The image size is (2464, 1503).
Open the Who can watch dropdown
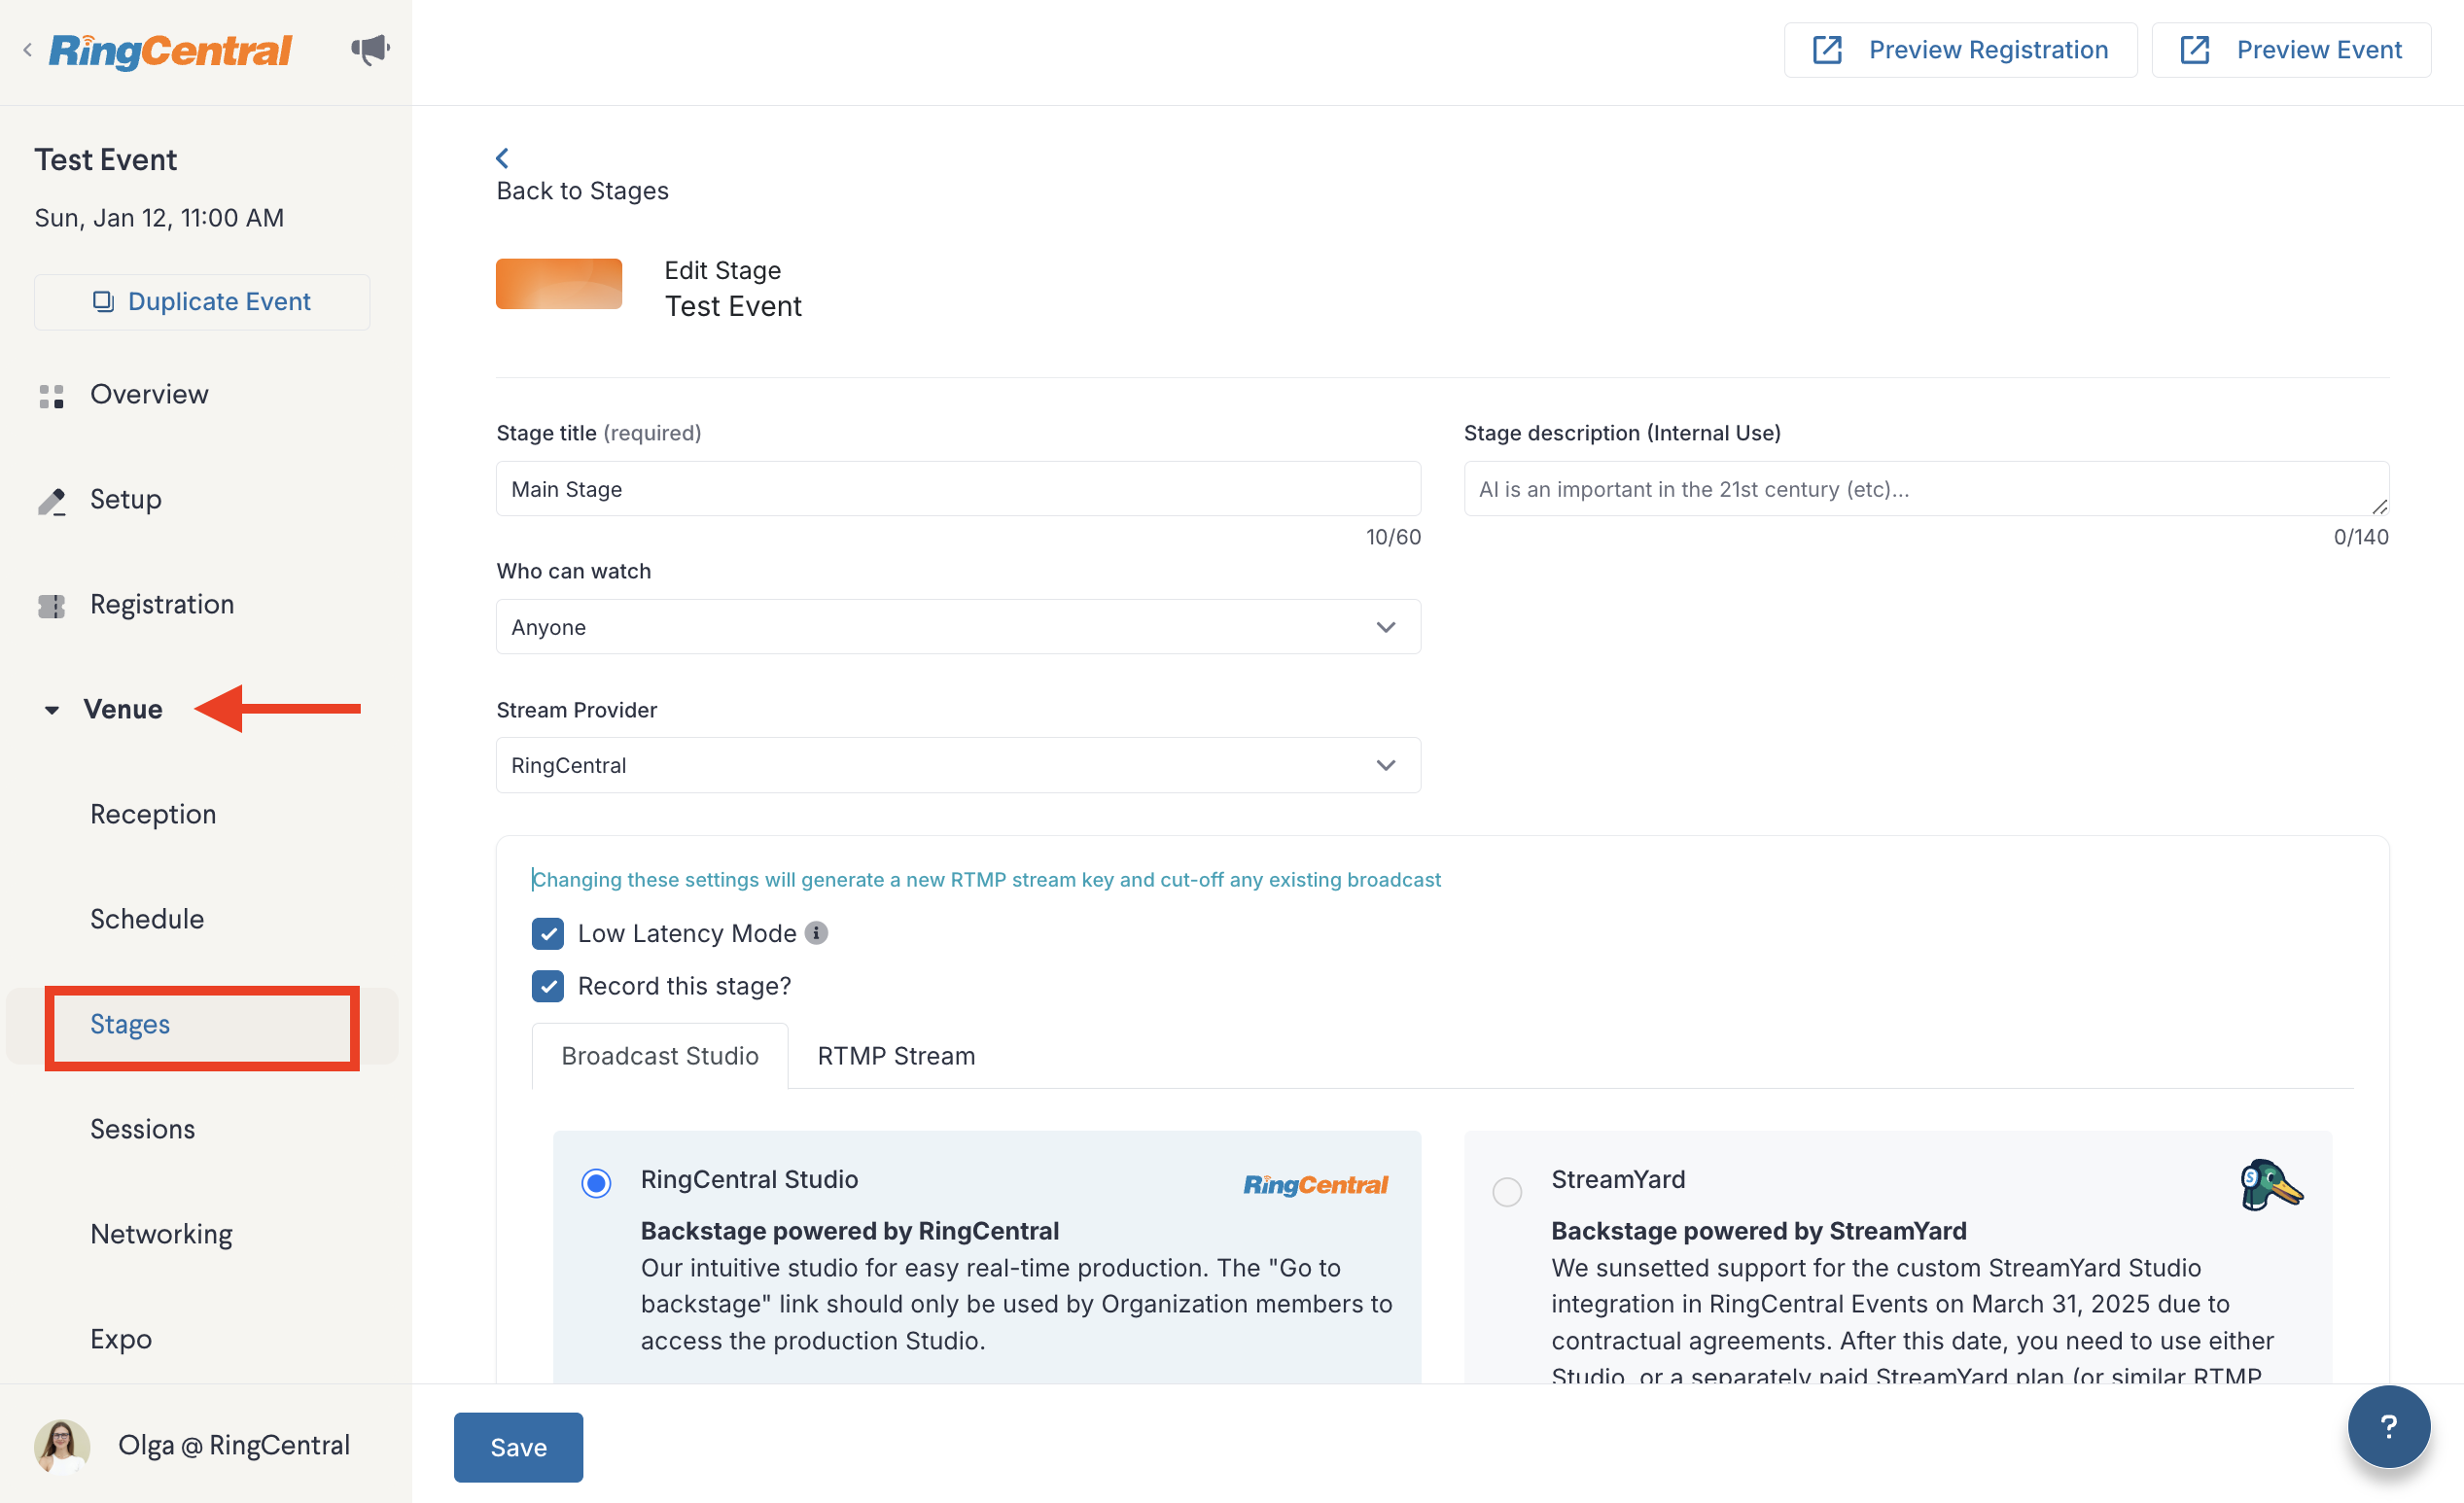tap(958, 627)
